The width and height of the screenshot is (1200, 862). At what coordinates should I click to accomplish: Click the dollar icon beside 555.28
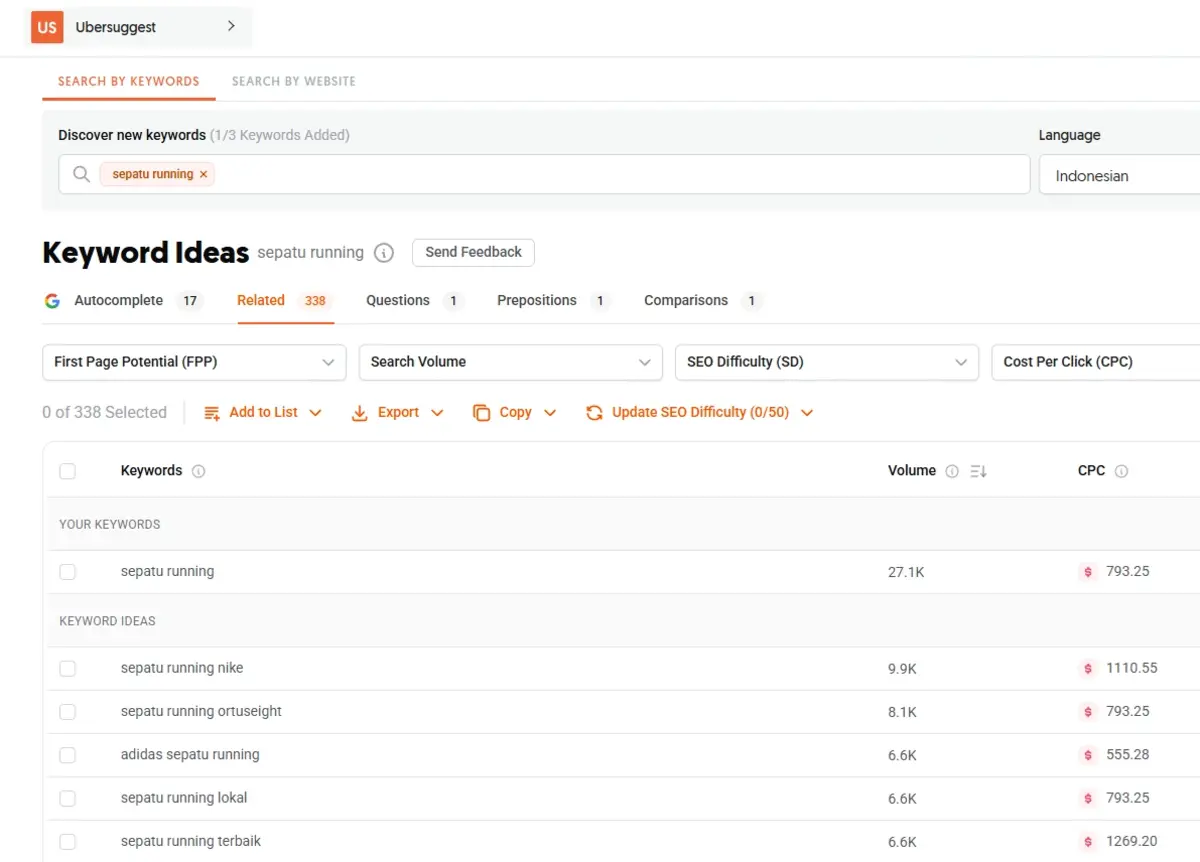point(1088,755)
